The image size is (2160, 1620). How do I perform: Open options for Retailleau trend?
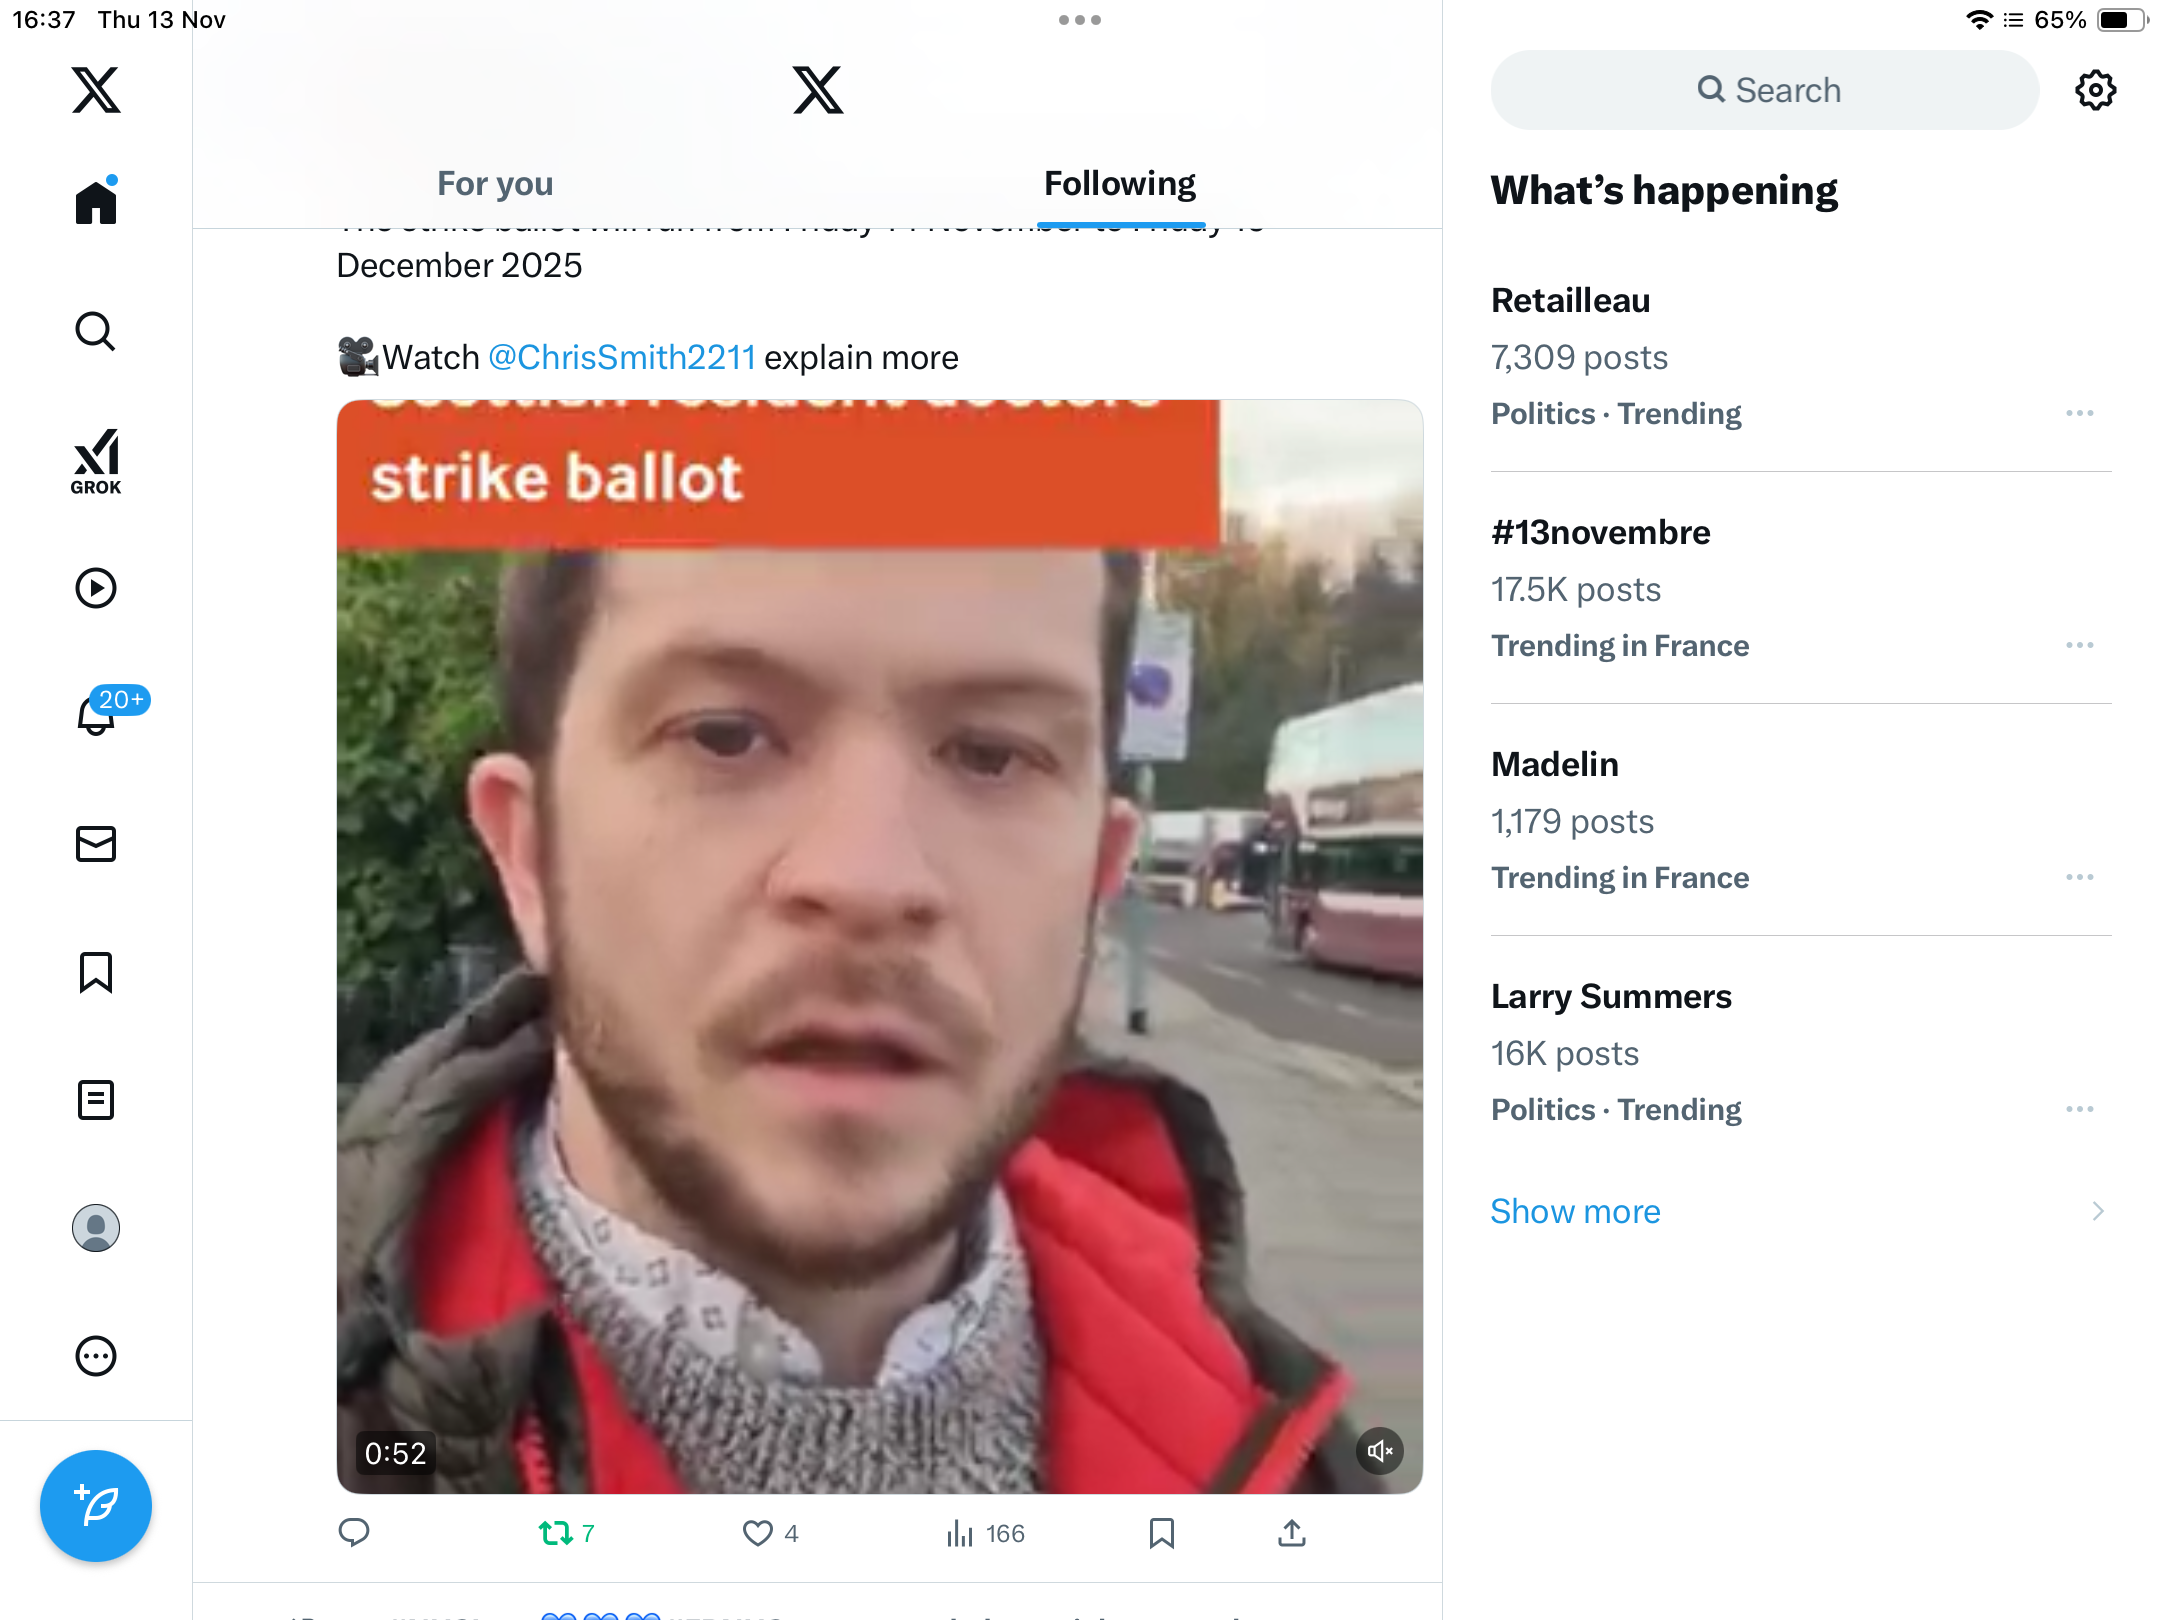(x=2080, y=413)
